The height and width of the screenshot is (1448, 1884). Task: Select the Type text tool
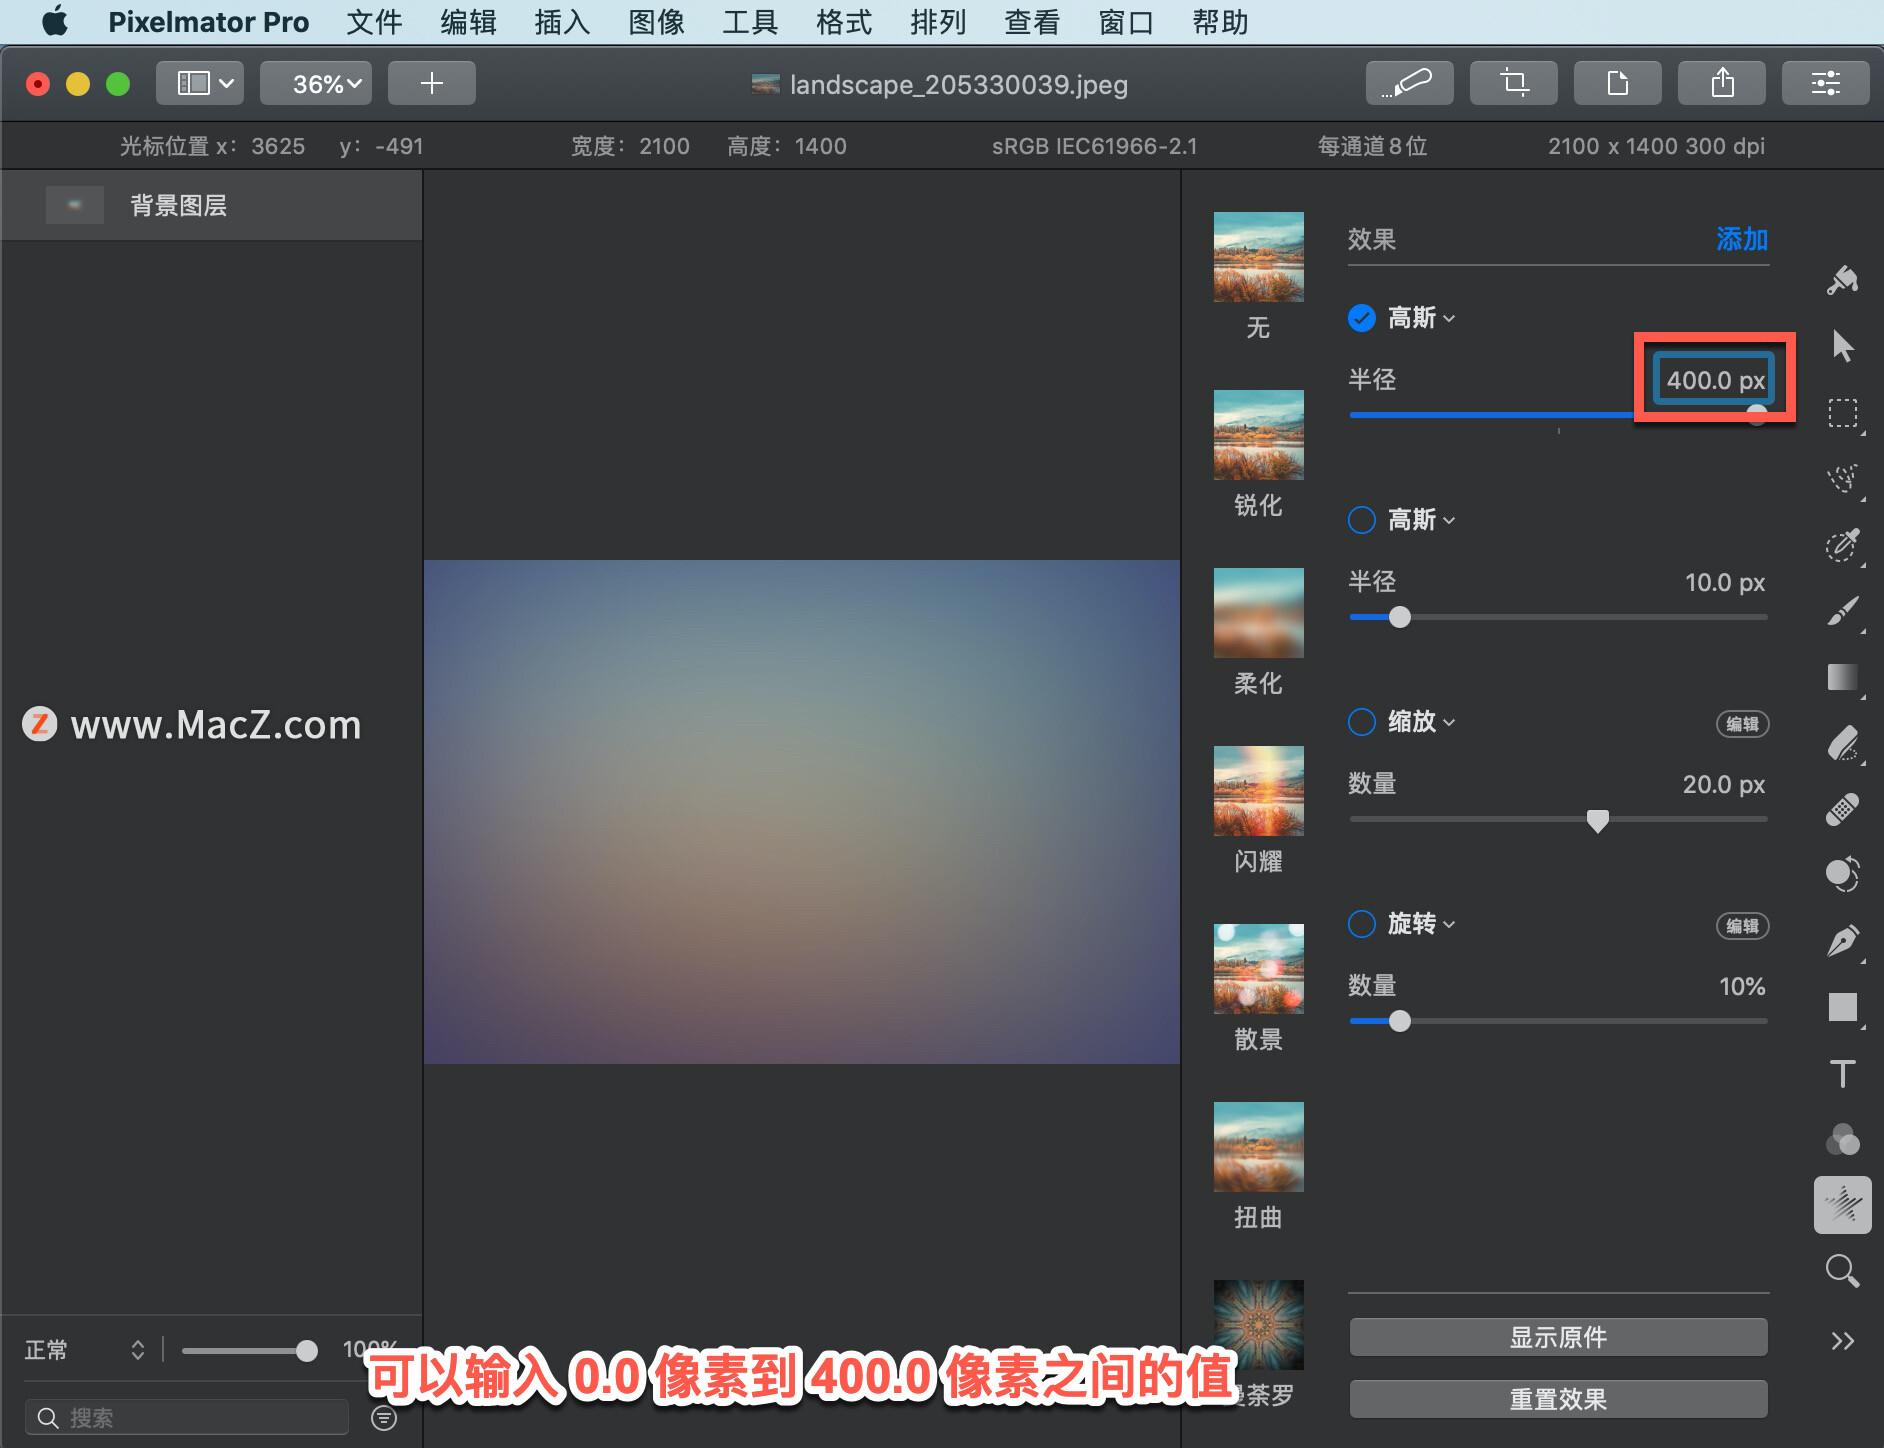coord(1842,1073)
